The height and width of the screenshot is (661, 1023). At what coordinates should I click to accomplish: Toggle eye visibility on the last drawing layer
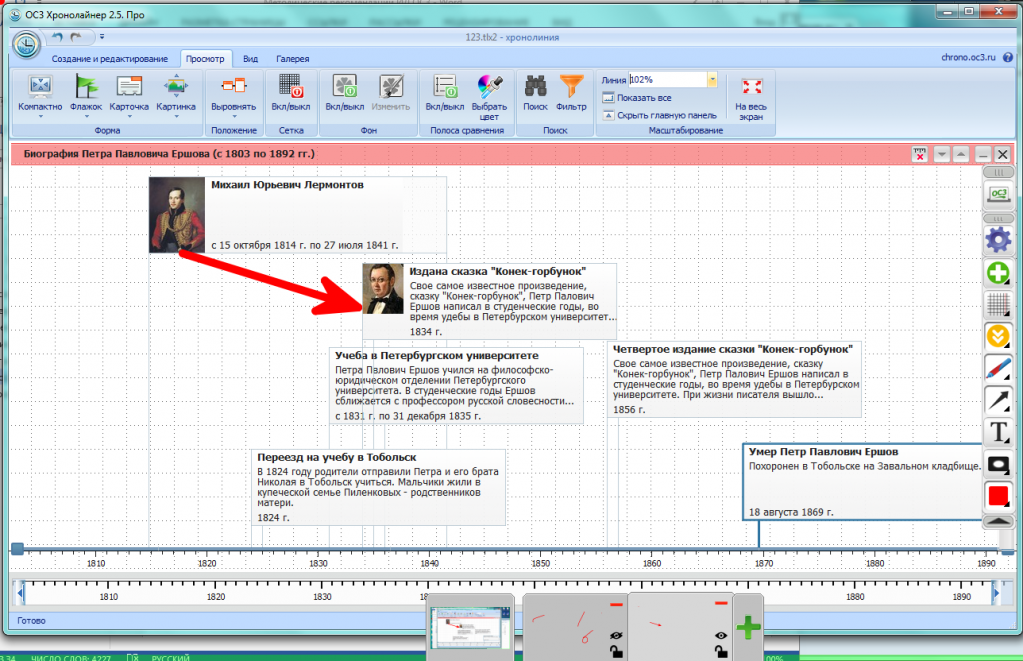(720, 636)
